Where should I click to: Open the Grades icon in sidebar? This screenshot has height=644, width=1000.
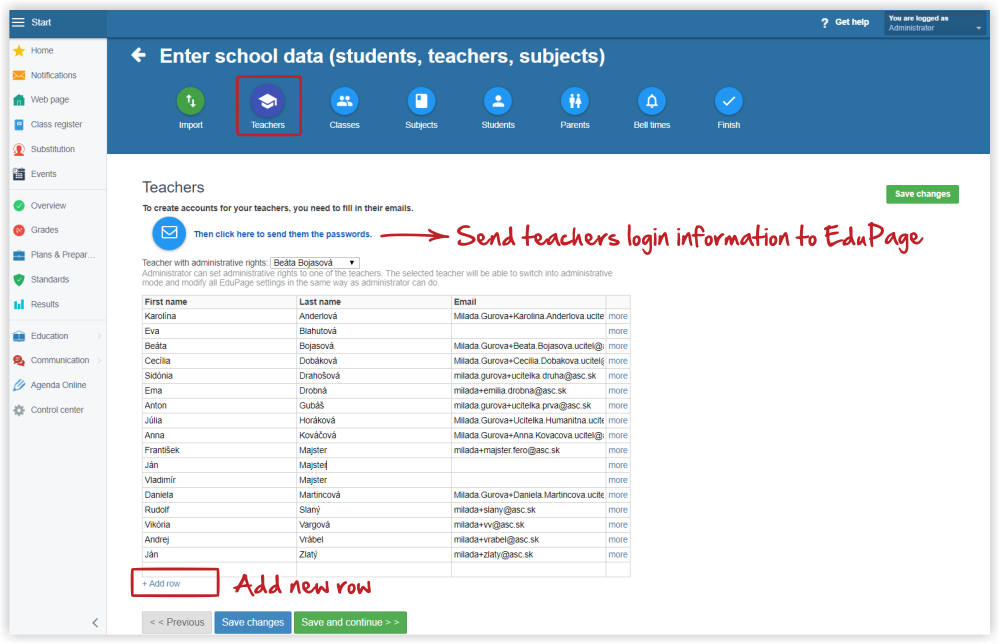click(x=19, y=230)
